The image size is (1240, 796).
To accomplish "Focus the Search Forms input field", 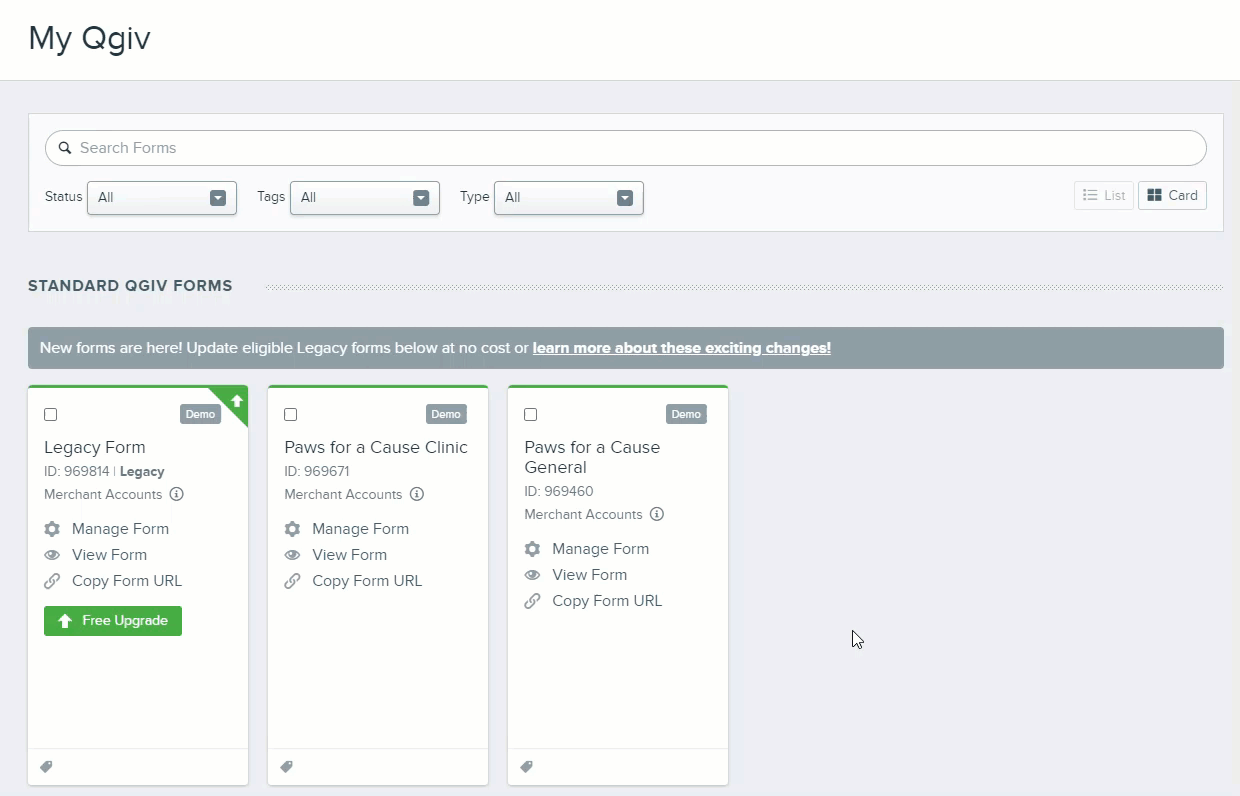I will point(626,148).
